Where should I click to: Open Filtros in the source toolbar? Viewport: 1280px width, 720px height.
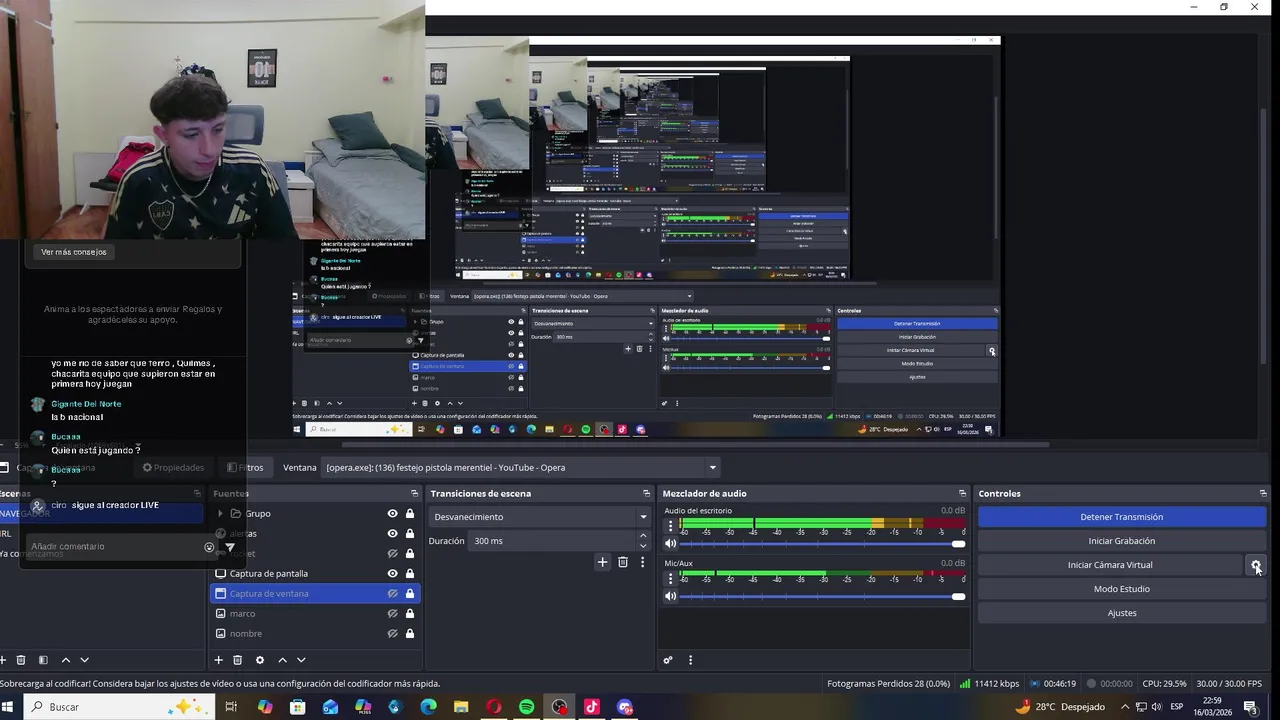pos(245,467)
